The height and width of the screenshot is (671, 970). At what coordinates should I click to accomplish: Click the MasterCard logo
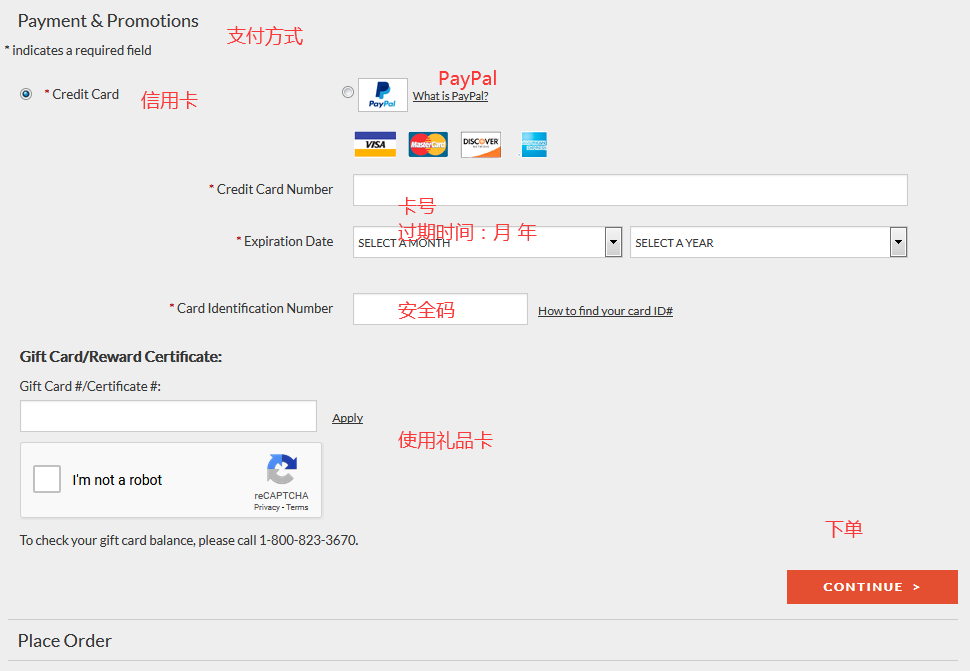(428, 145)
